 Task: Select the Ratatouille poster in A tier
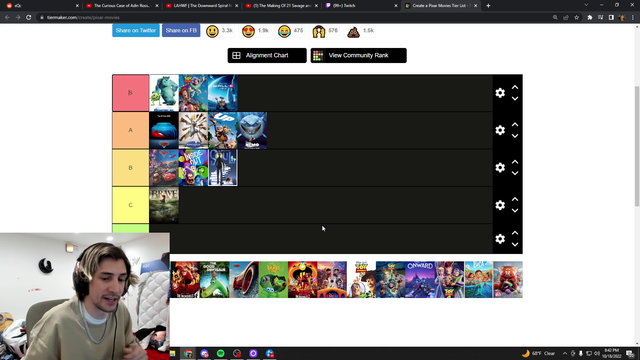pyautogui.click(x=193, y=130)
